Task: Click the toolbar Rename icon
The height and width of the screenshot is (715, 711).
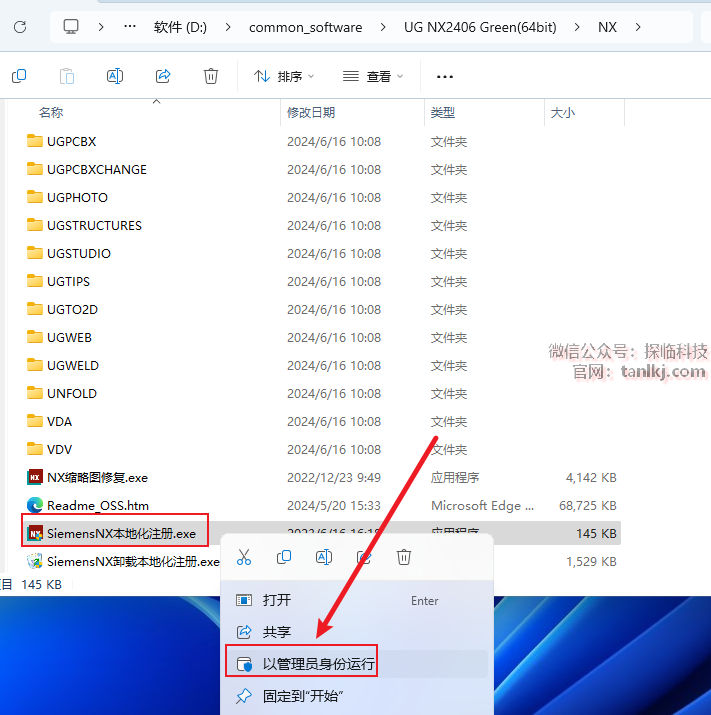Action: (114, 76)
